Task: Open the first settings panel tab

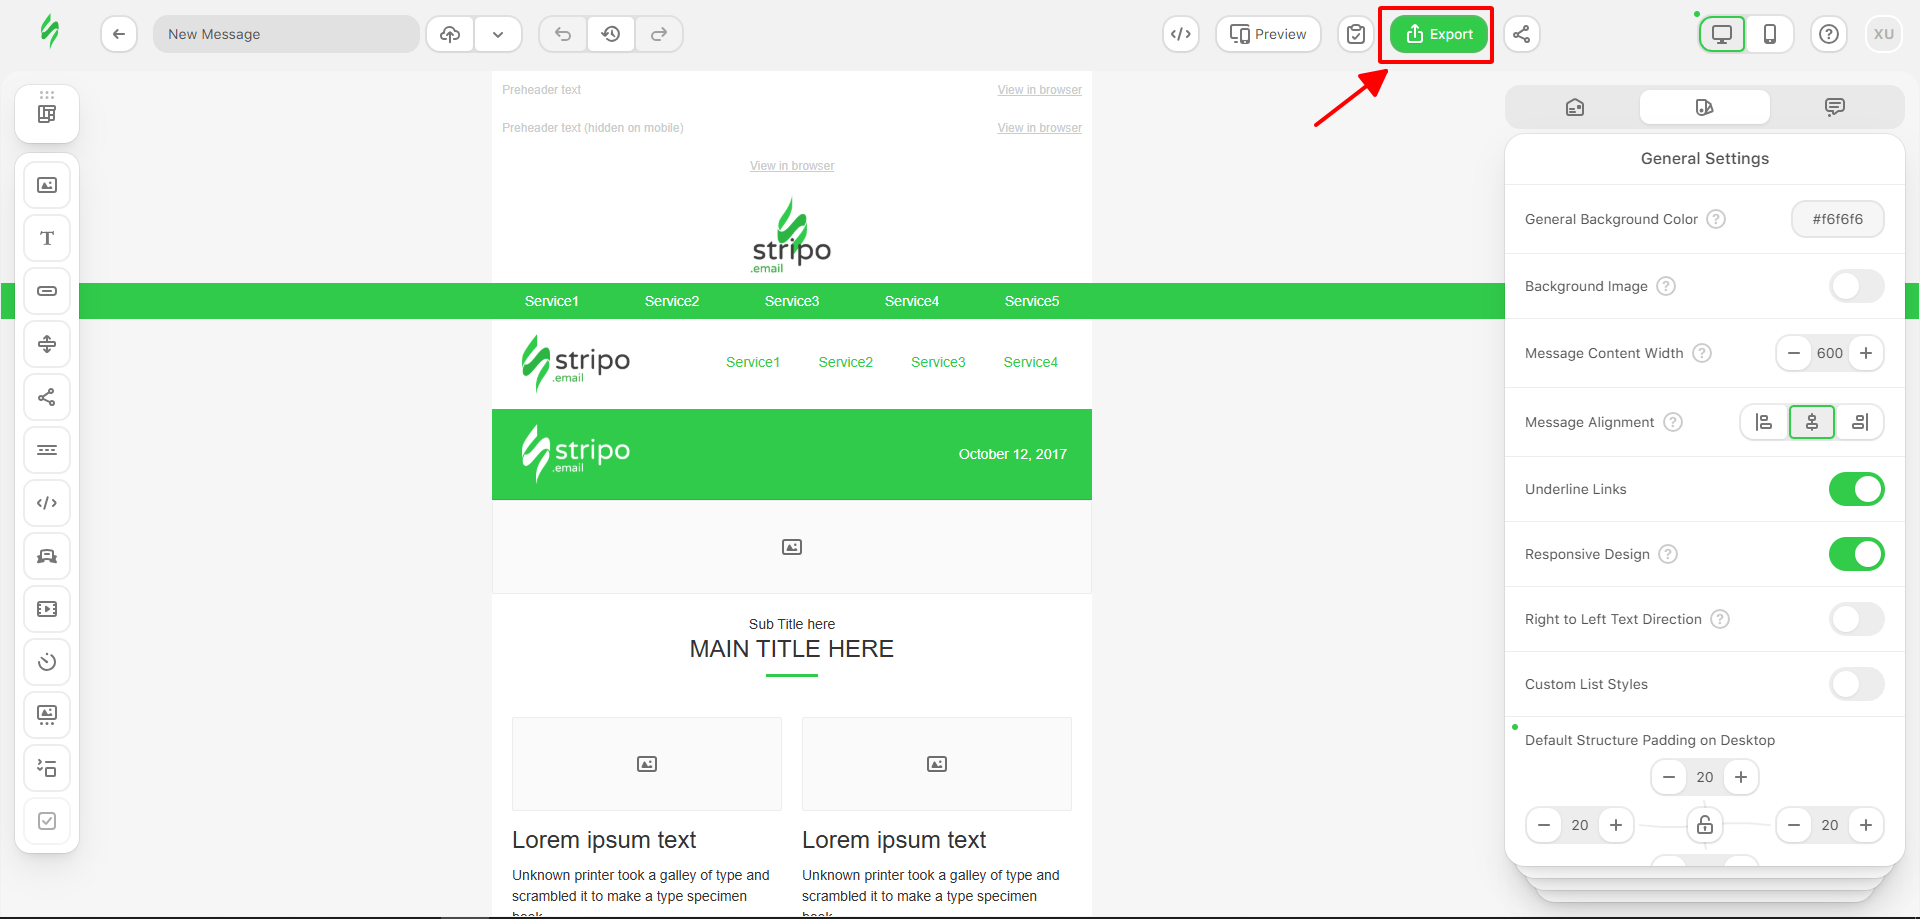Action: [x=1575, y=107]
